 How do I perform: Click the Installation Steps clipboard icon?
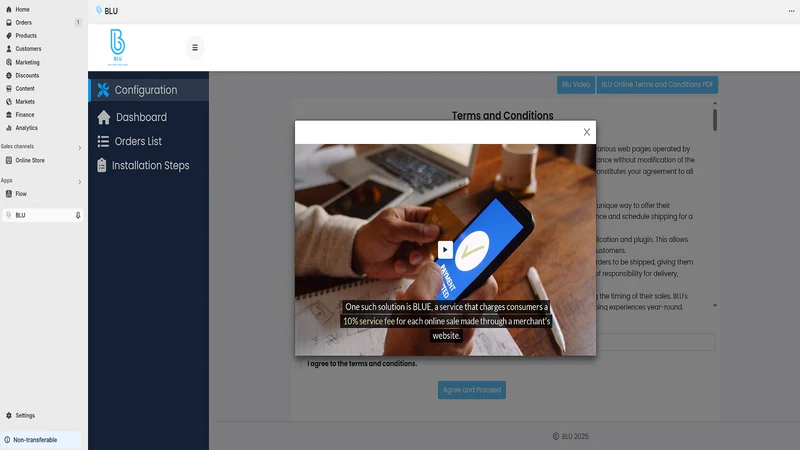[102, 165]
